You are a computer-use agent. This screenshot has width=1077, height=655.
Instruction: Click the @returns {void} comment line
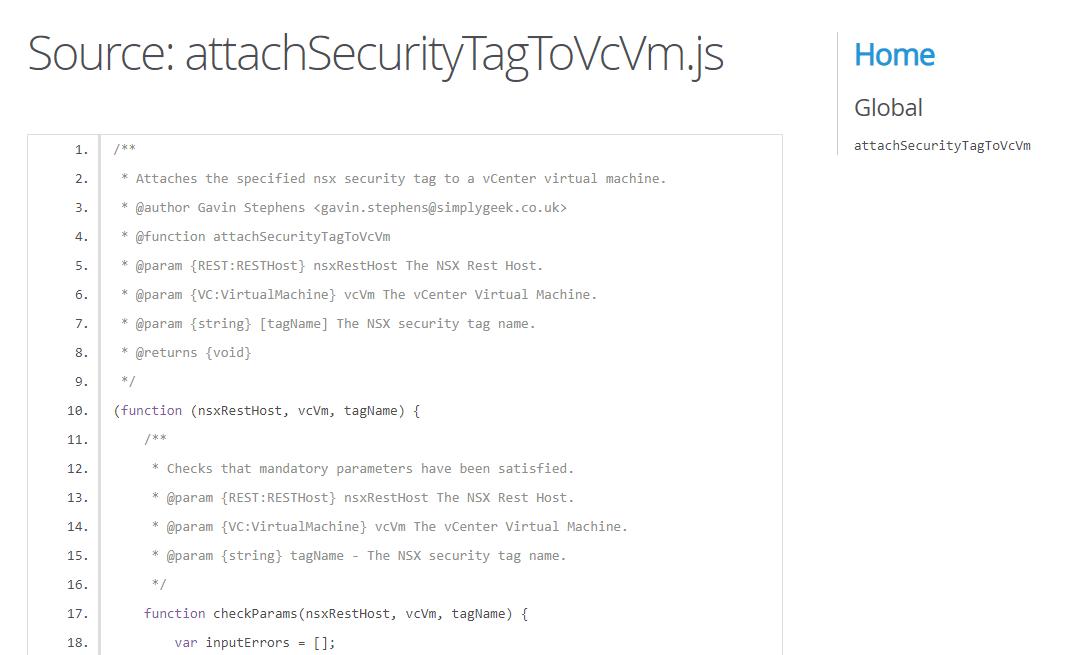coord(186,353)
